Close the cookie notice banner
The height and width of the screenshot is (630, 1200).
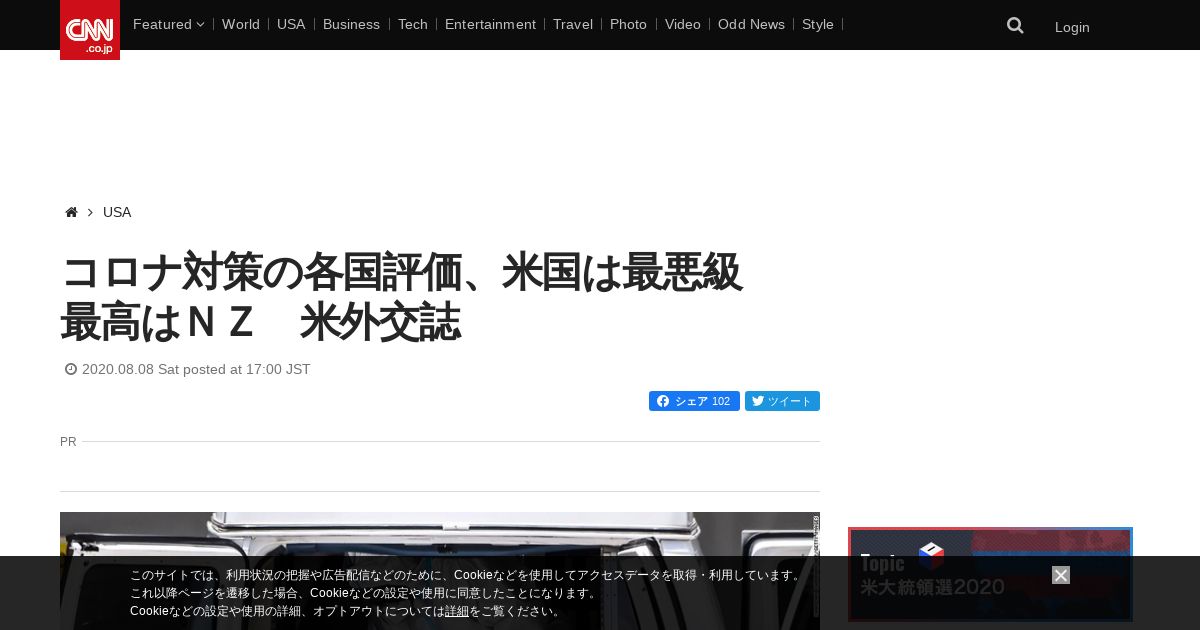1061,575
